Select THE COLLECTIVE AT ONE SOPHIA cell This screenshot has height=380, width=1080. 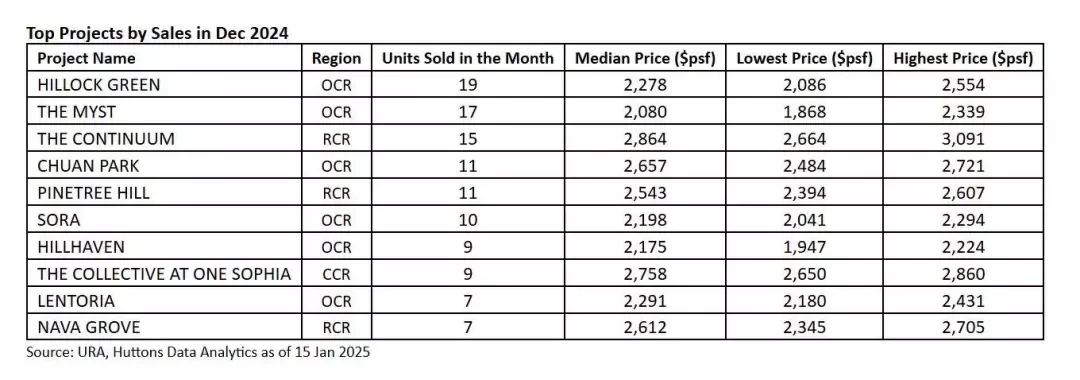[x=164, y=274]
